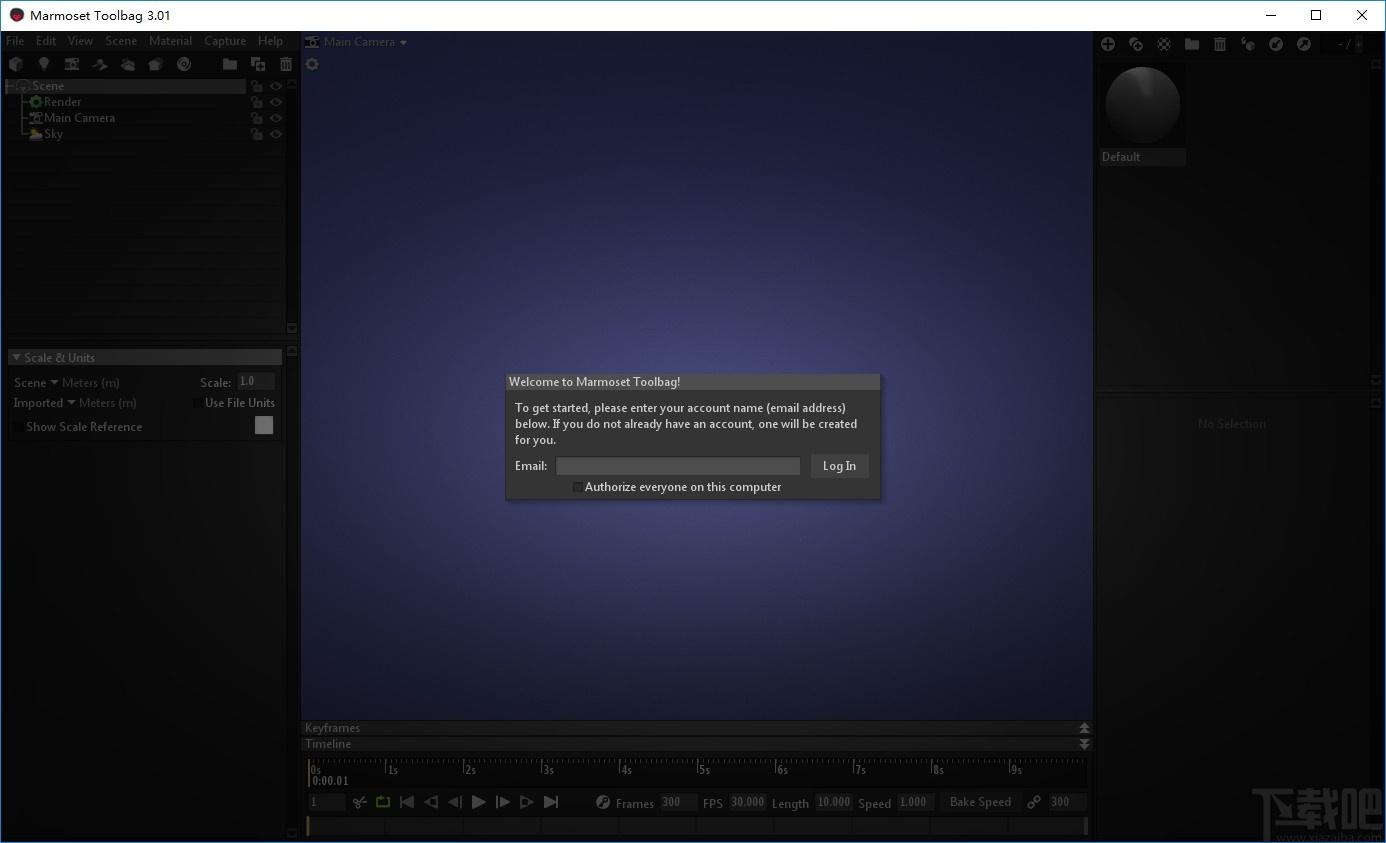Toggle Authorize everyone on this computer

pyautogui.click(x=577, y=487)
